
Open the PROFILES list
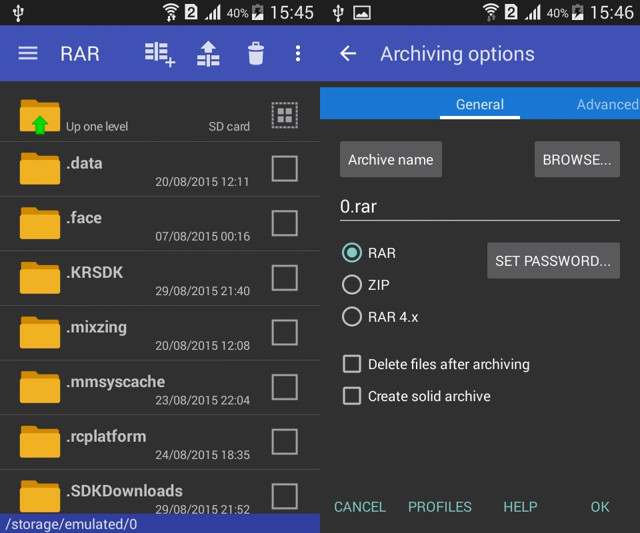[439, 507]
